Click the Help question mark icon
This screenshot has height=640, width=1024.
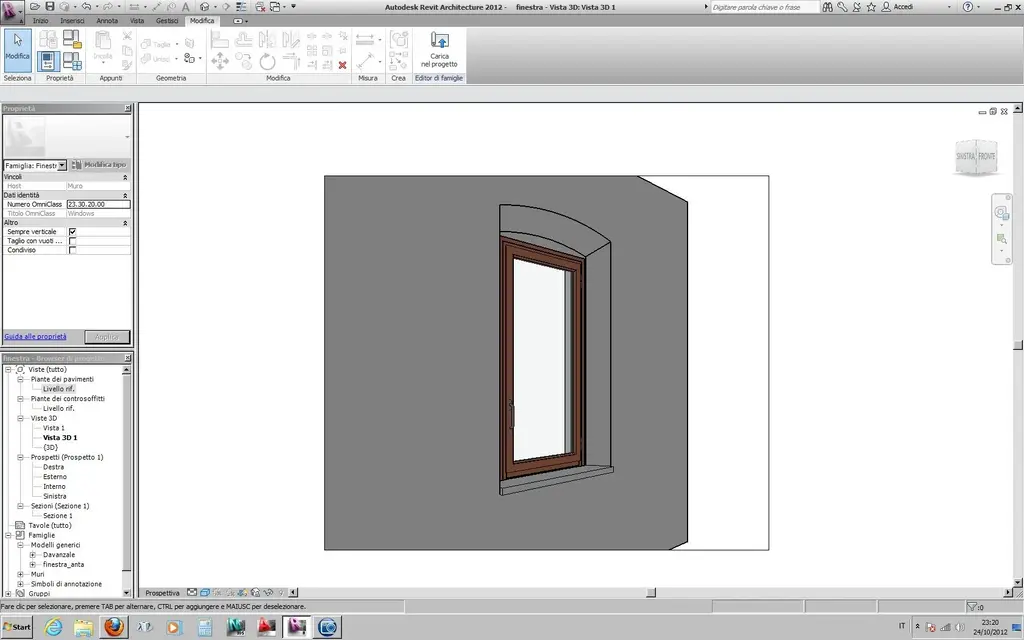click(x=967, y=7)
